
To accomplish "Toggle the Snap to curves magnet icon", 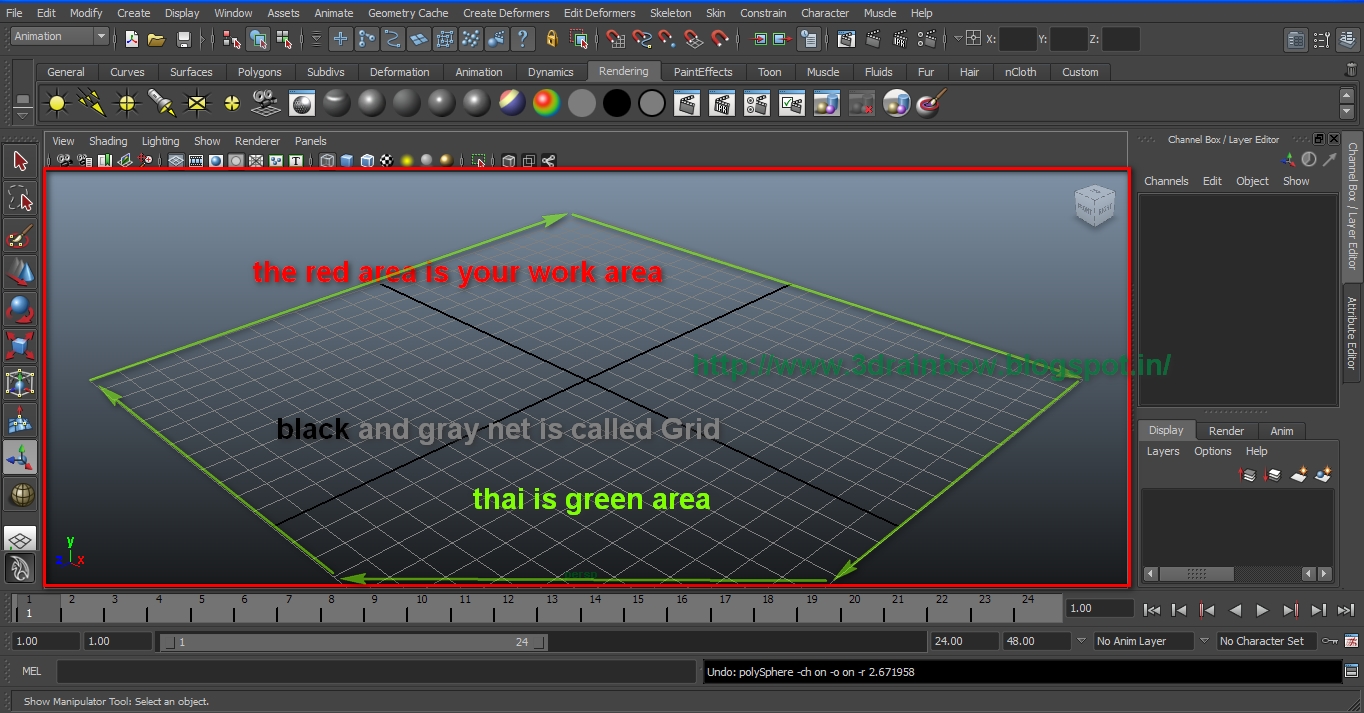I will point(642,39).
